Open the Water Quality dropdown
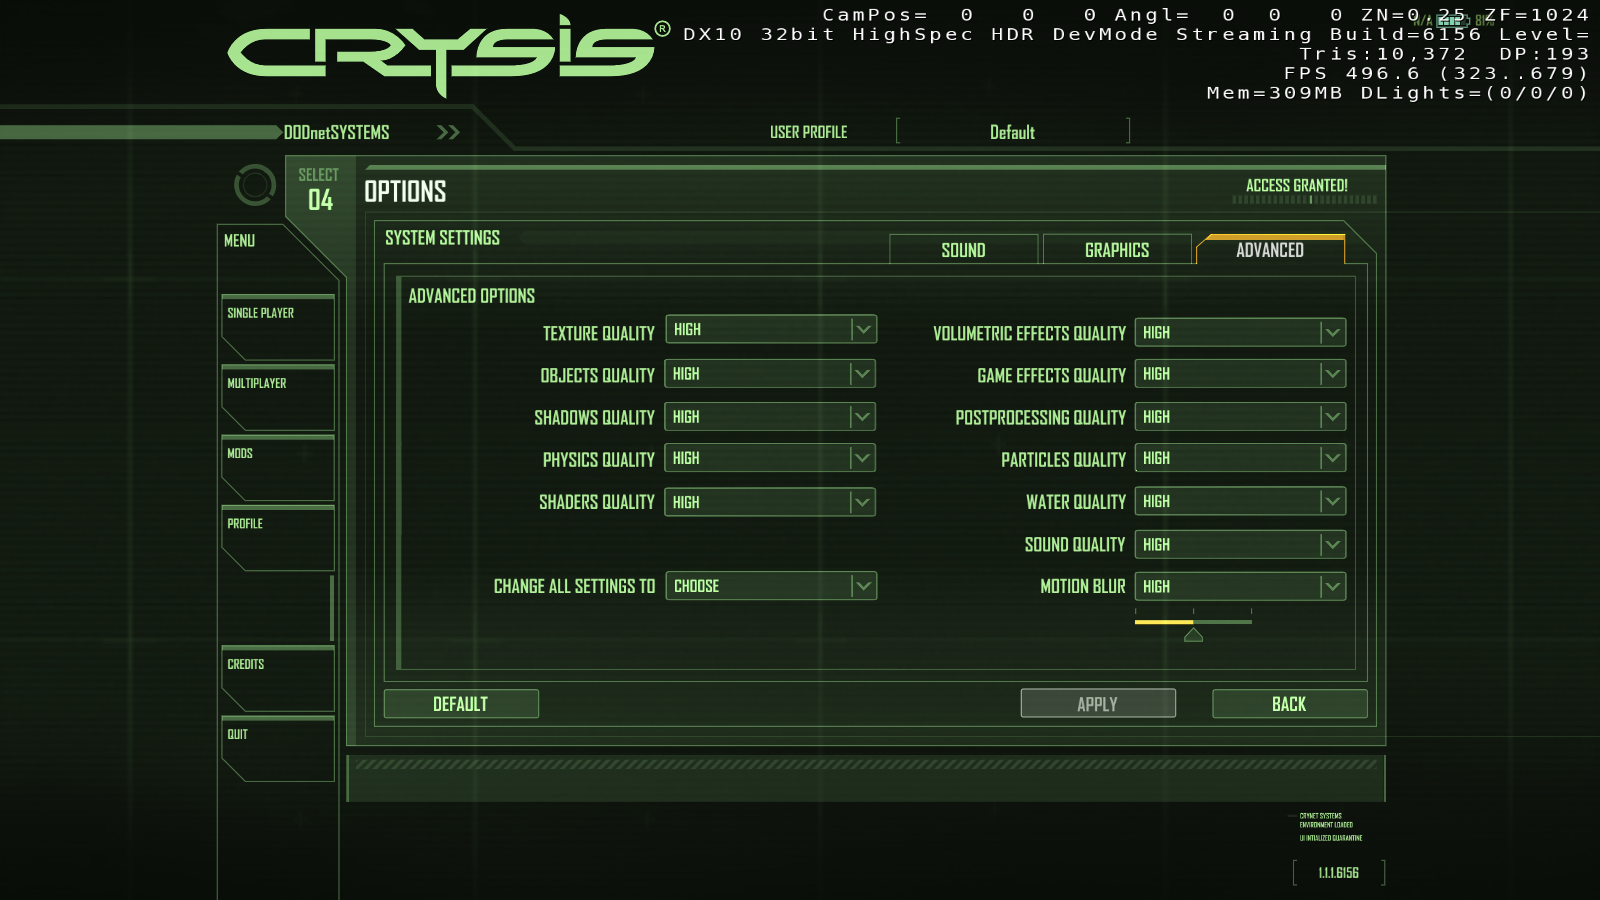 (x=1240, y=502)
